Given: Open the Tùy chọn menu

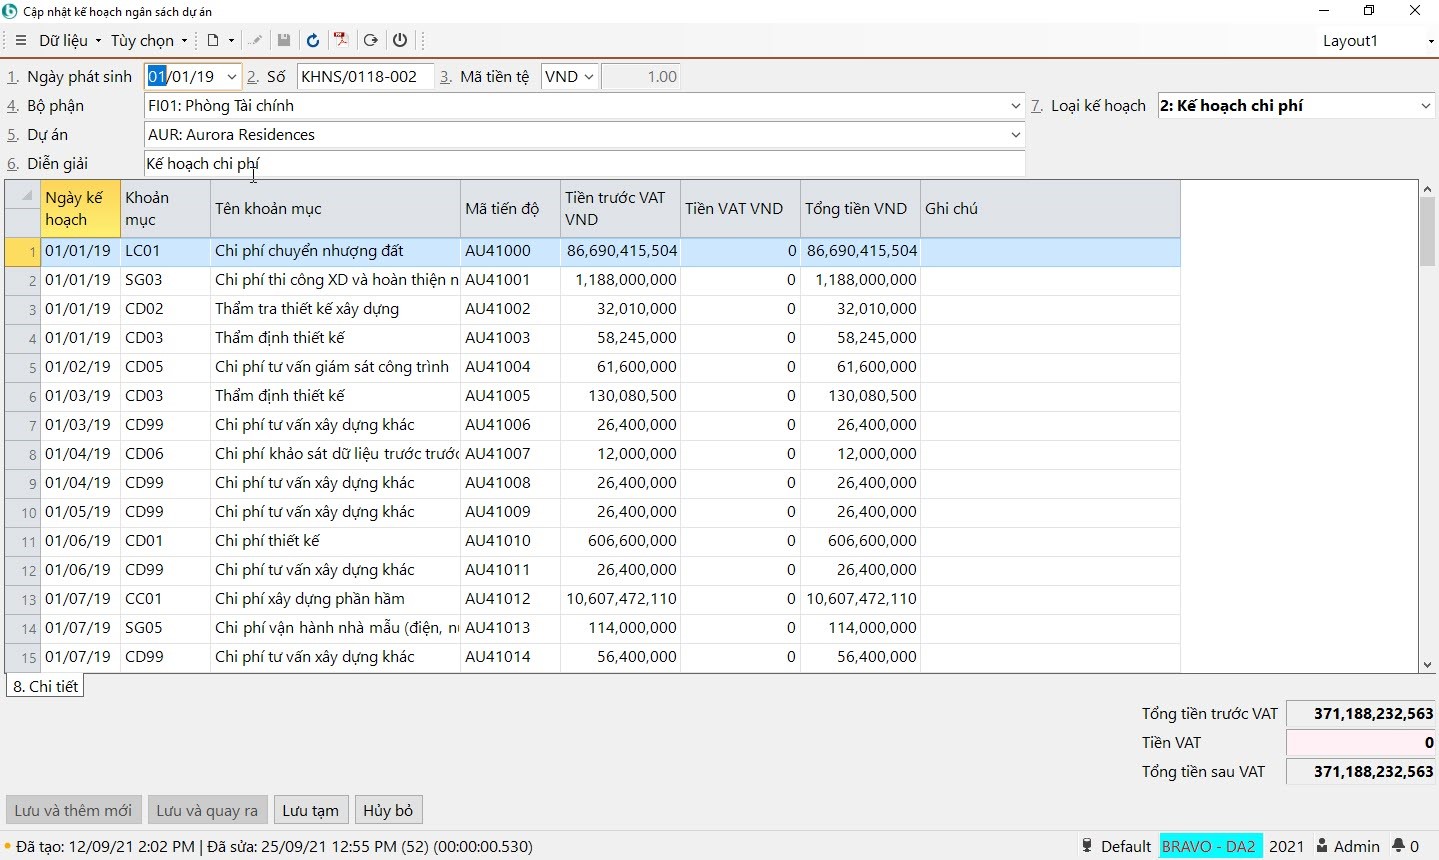Looking at the screenshot, I should [149, 41].
